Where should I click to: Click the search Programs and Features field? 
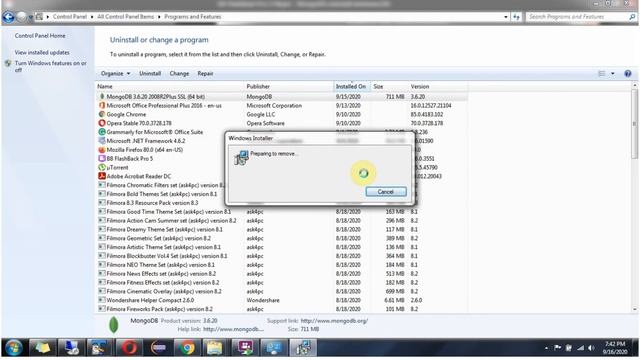point(578,17)
